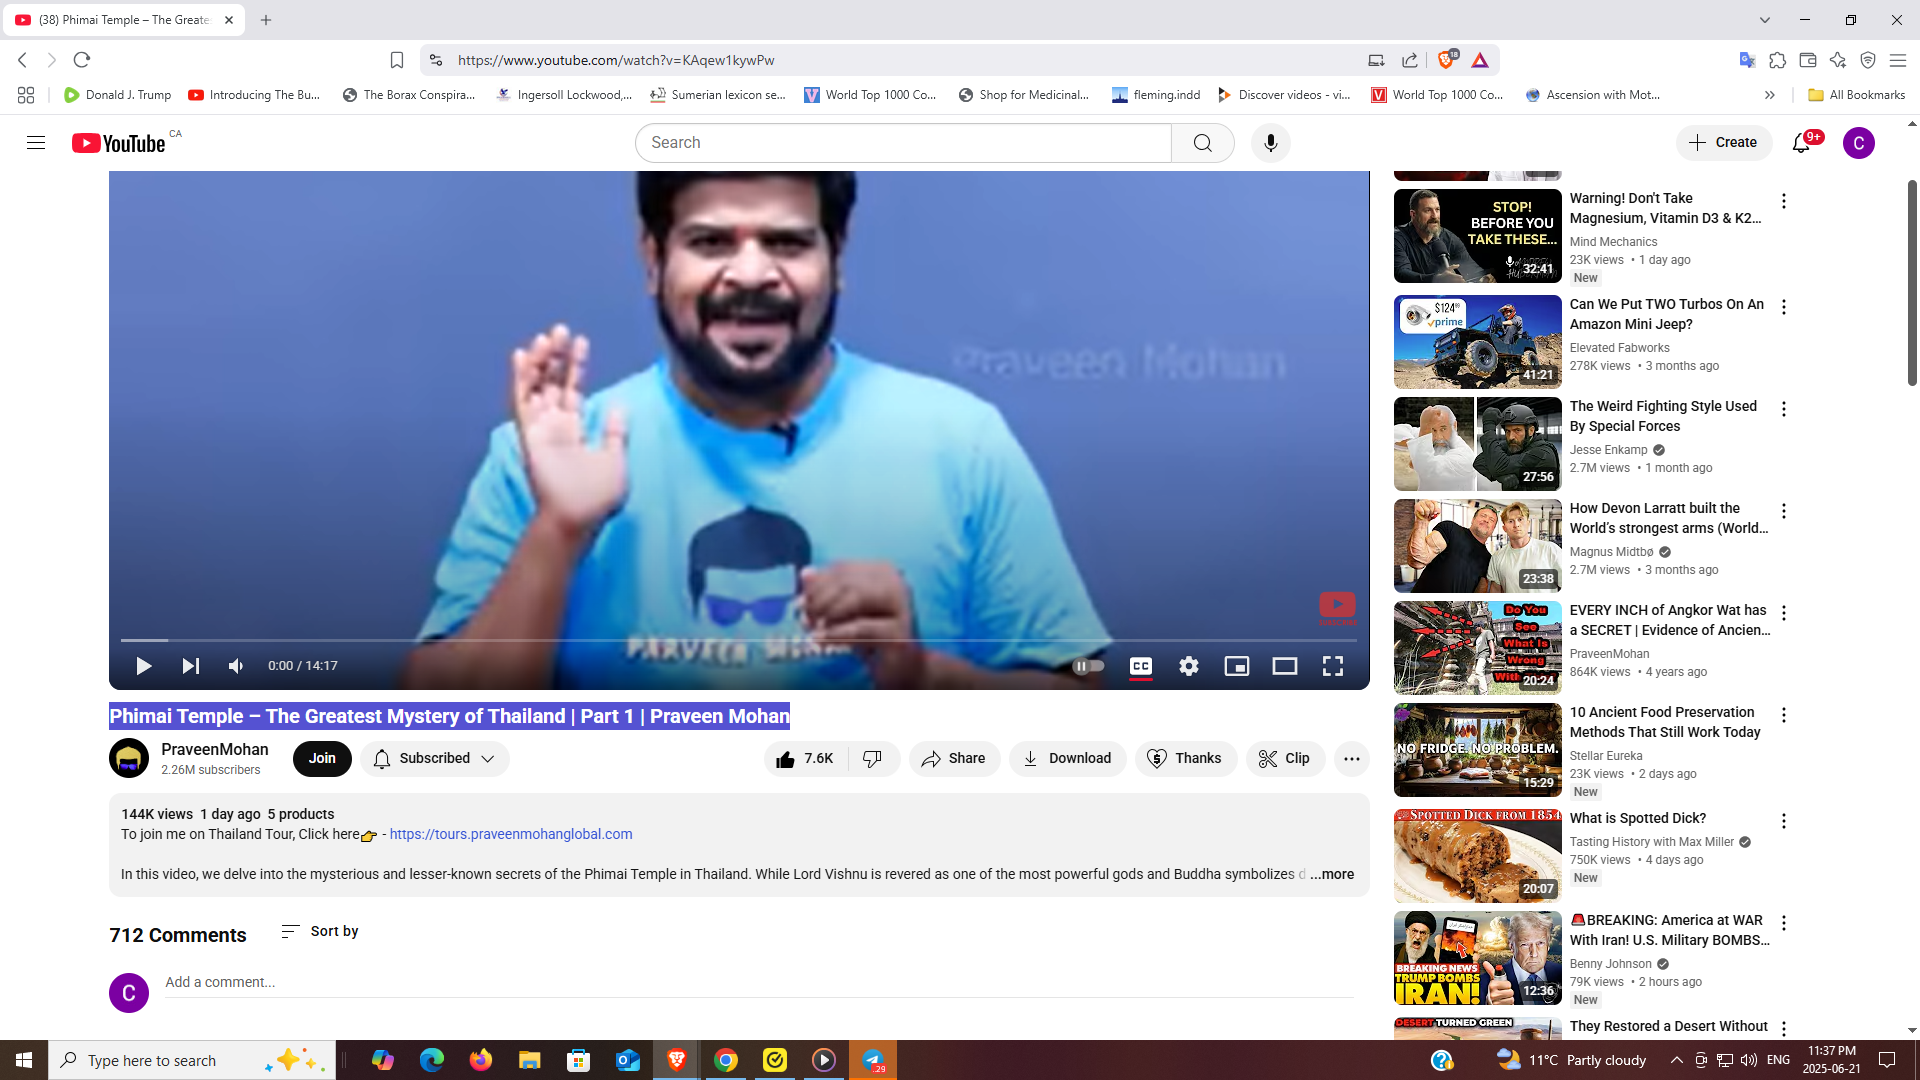Open a new browser tab

266,20
